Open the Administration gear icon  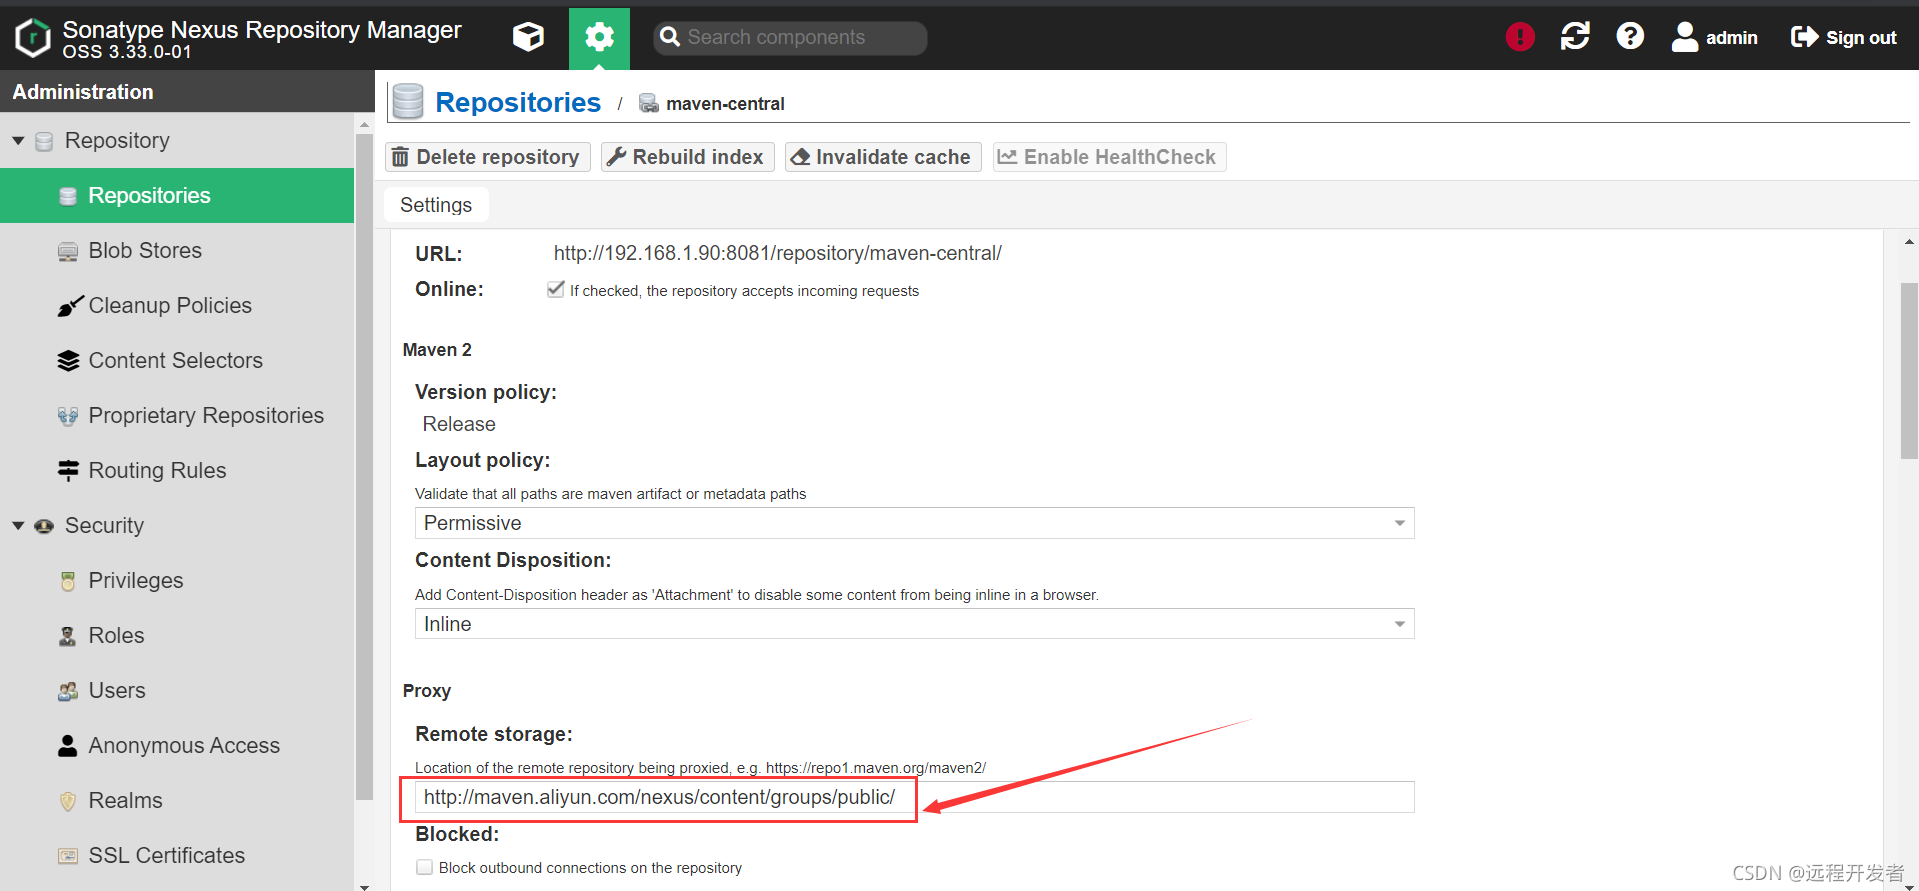click(x=599, y=38)
